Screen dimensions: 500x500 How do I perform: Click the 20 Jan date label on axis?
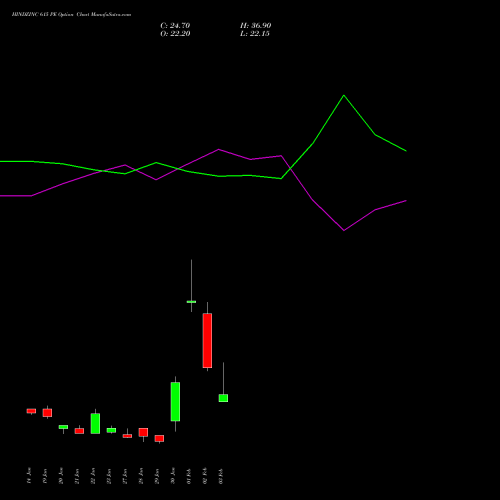tap(61, 476)
